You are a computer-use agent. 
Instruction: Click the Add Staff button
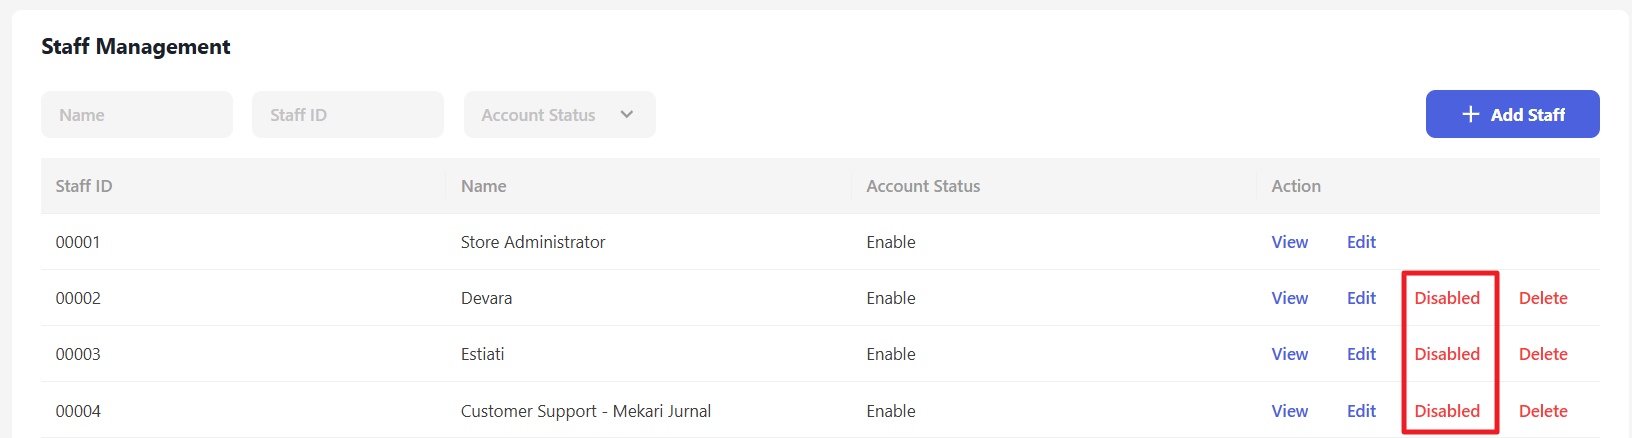tap(1512, 114)
